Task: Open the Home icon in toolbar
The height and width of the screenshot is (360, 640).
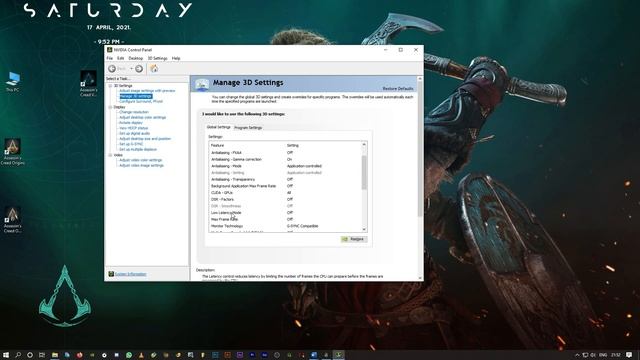Action: pos(154,69)
